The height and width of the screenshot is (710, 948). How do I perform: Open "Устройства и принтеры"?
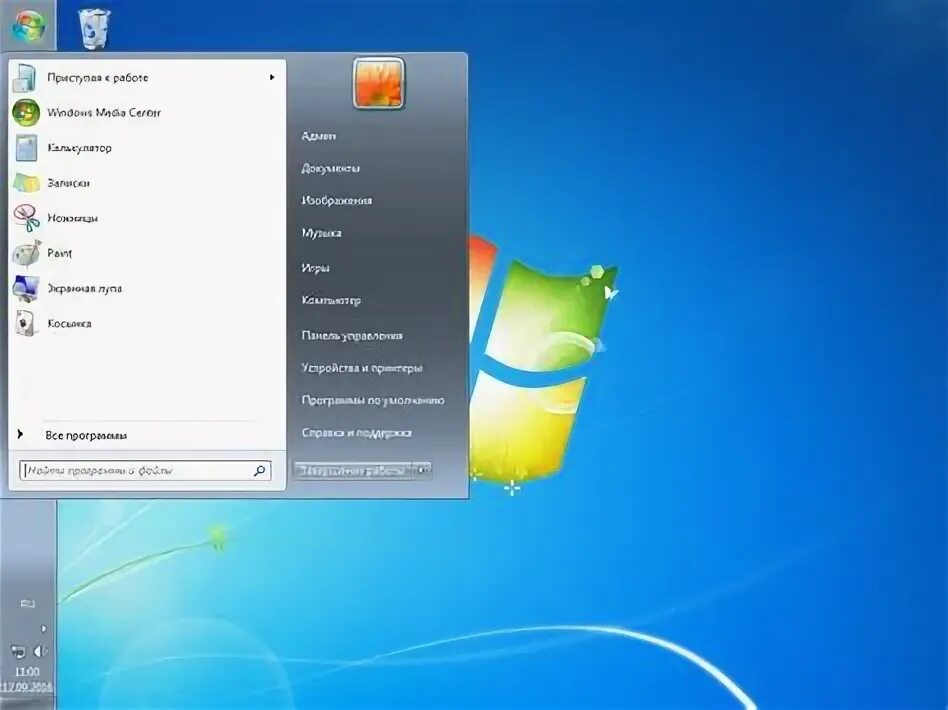[x=362, y=368]
